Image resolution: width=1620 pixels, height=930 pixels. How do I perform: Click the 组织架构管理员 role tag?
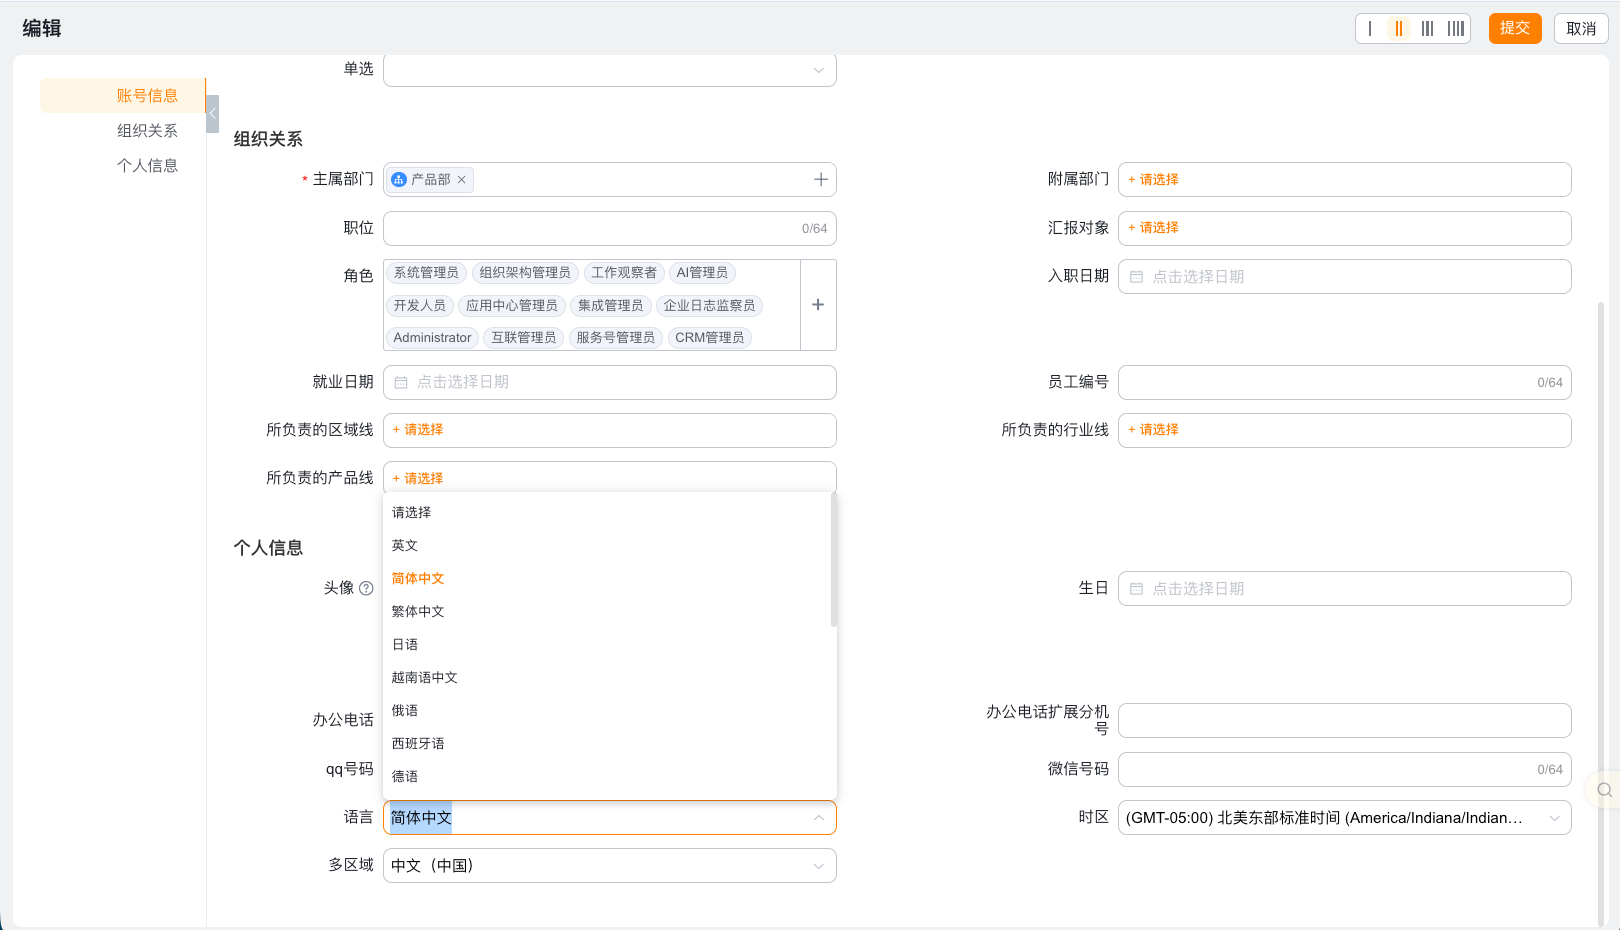525,273
